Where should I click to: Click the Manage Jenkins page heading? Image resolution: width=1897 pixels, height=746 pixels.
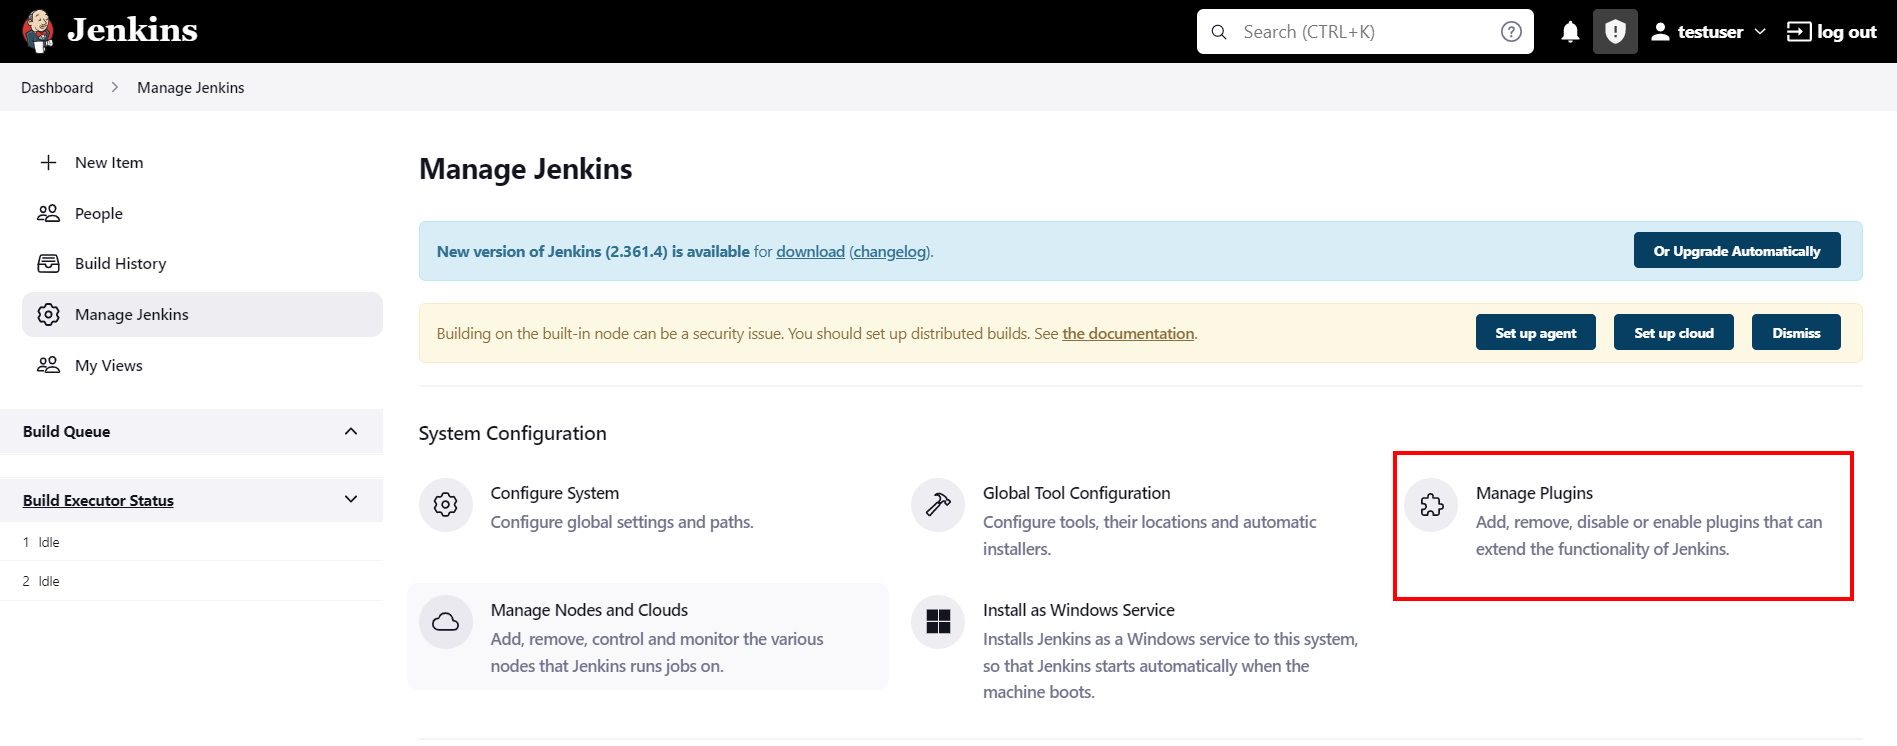coord(525,169)
